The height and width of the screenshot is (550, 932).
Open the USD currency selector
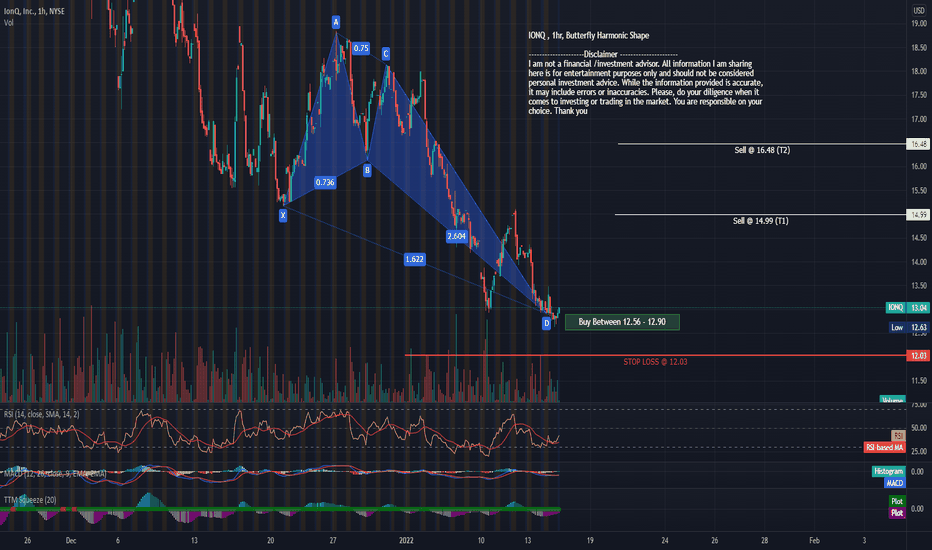pyautogui.click(x=919, y=11)
